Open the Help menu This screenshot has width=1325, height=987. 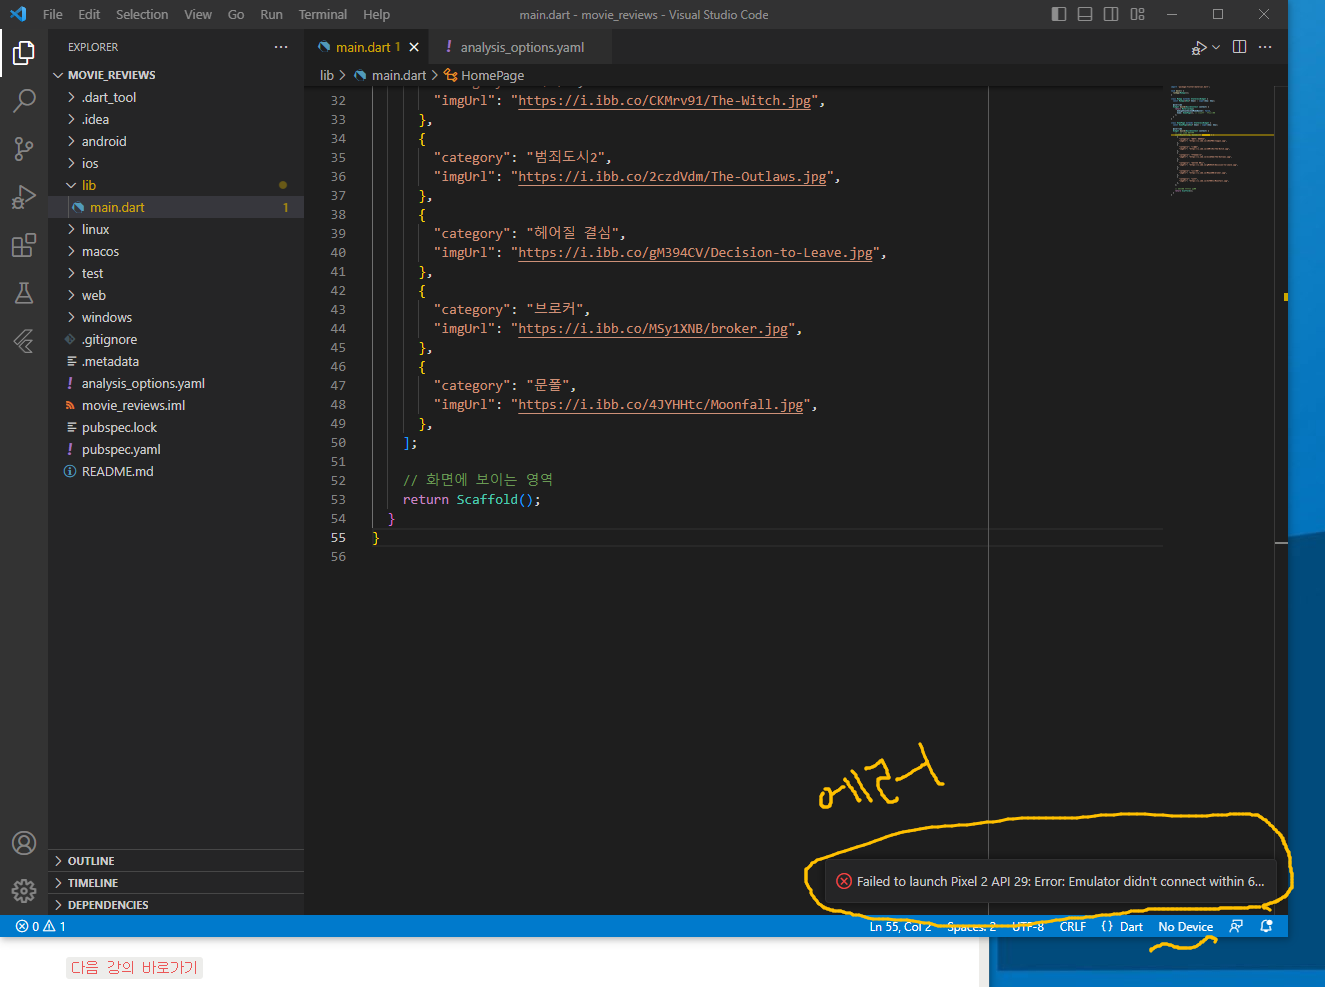(376, 14)
